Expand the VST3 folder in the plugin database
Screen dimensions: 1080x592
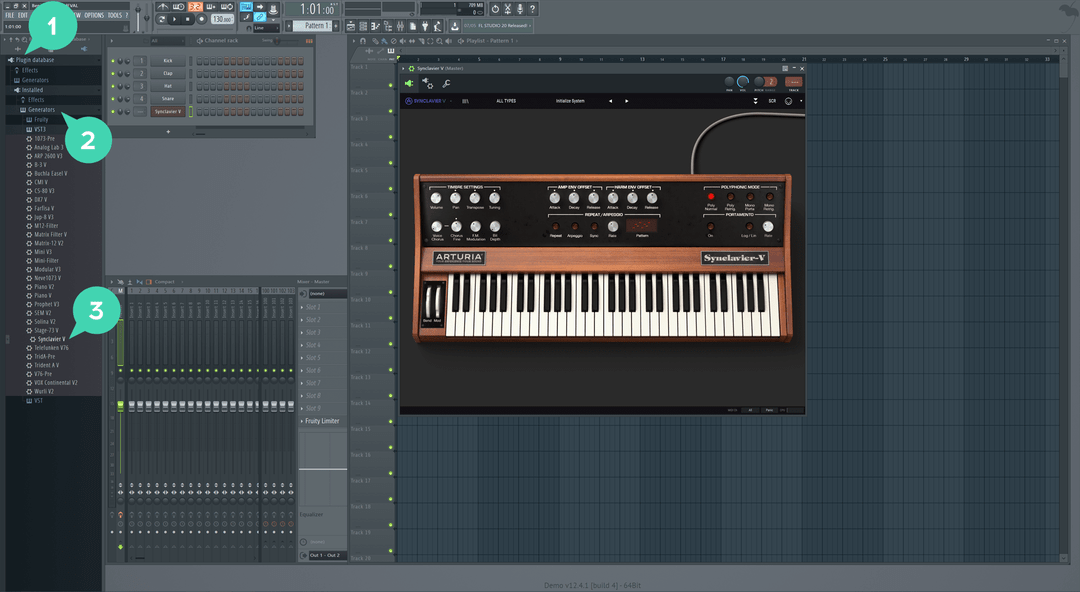tap(40, 127)
